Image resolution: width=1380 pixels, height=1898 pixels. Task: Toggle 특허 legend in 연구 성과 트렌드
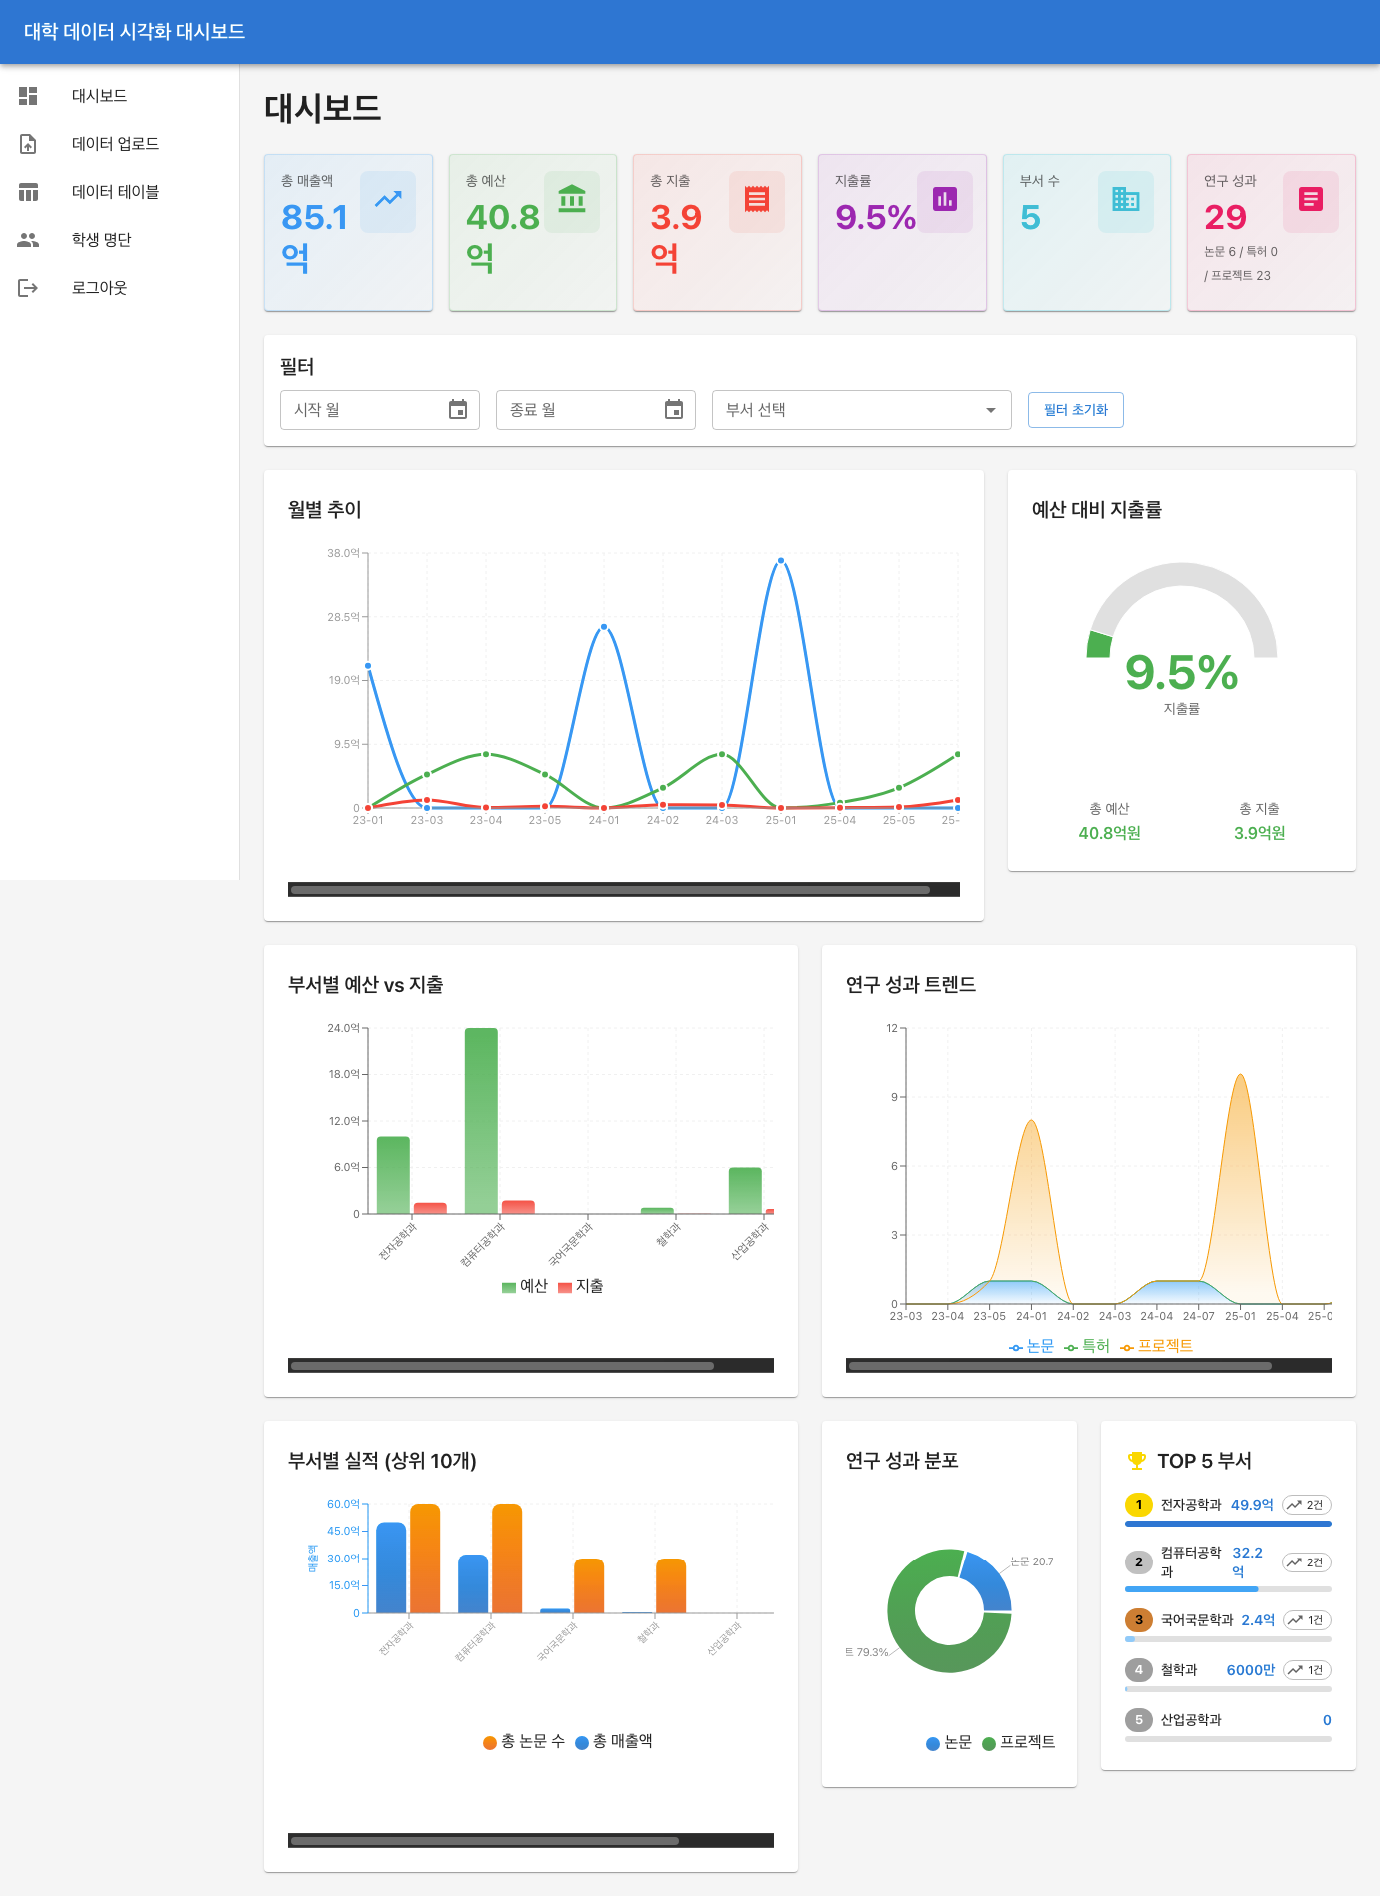click(x=1087, y=1346)
